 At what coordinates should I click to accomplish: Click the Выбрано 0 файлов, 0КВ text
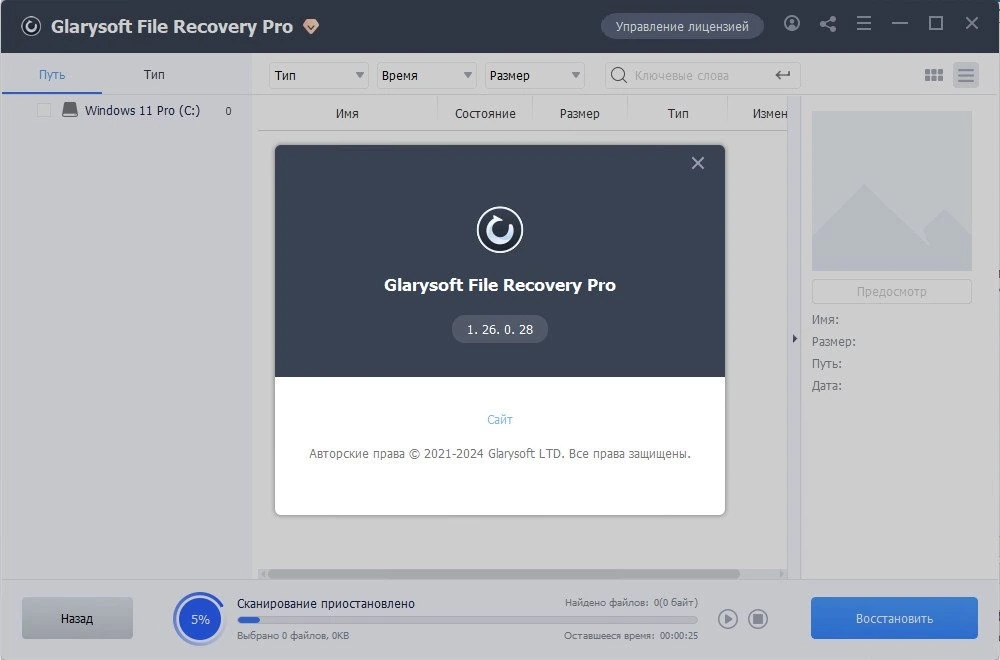coord(293,636)
